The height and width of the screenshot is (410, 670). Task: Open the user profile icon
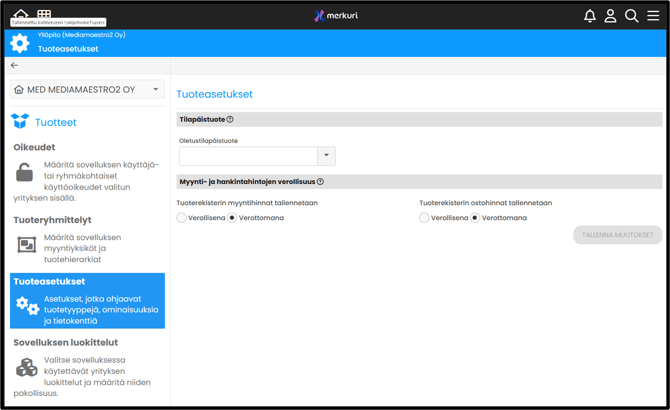[610, 16]
